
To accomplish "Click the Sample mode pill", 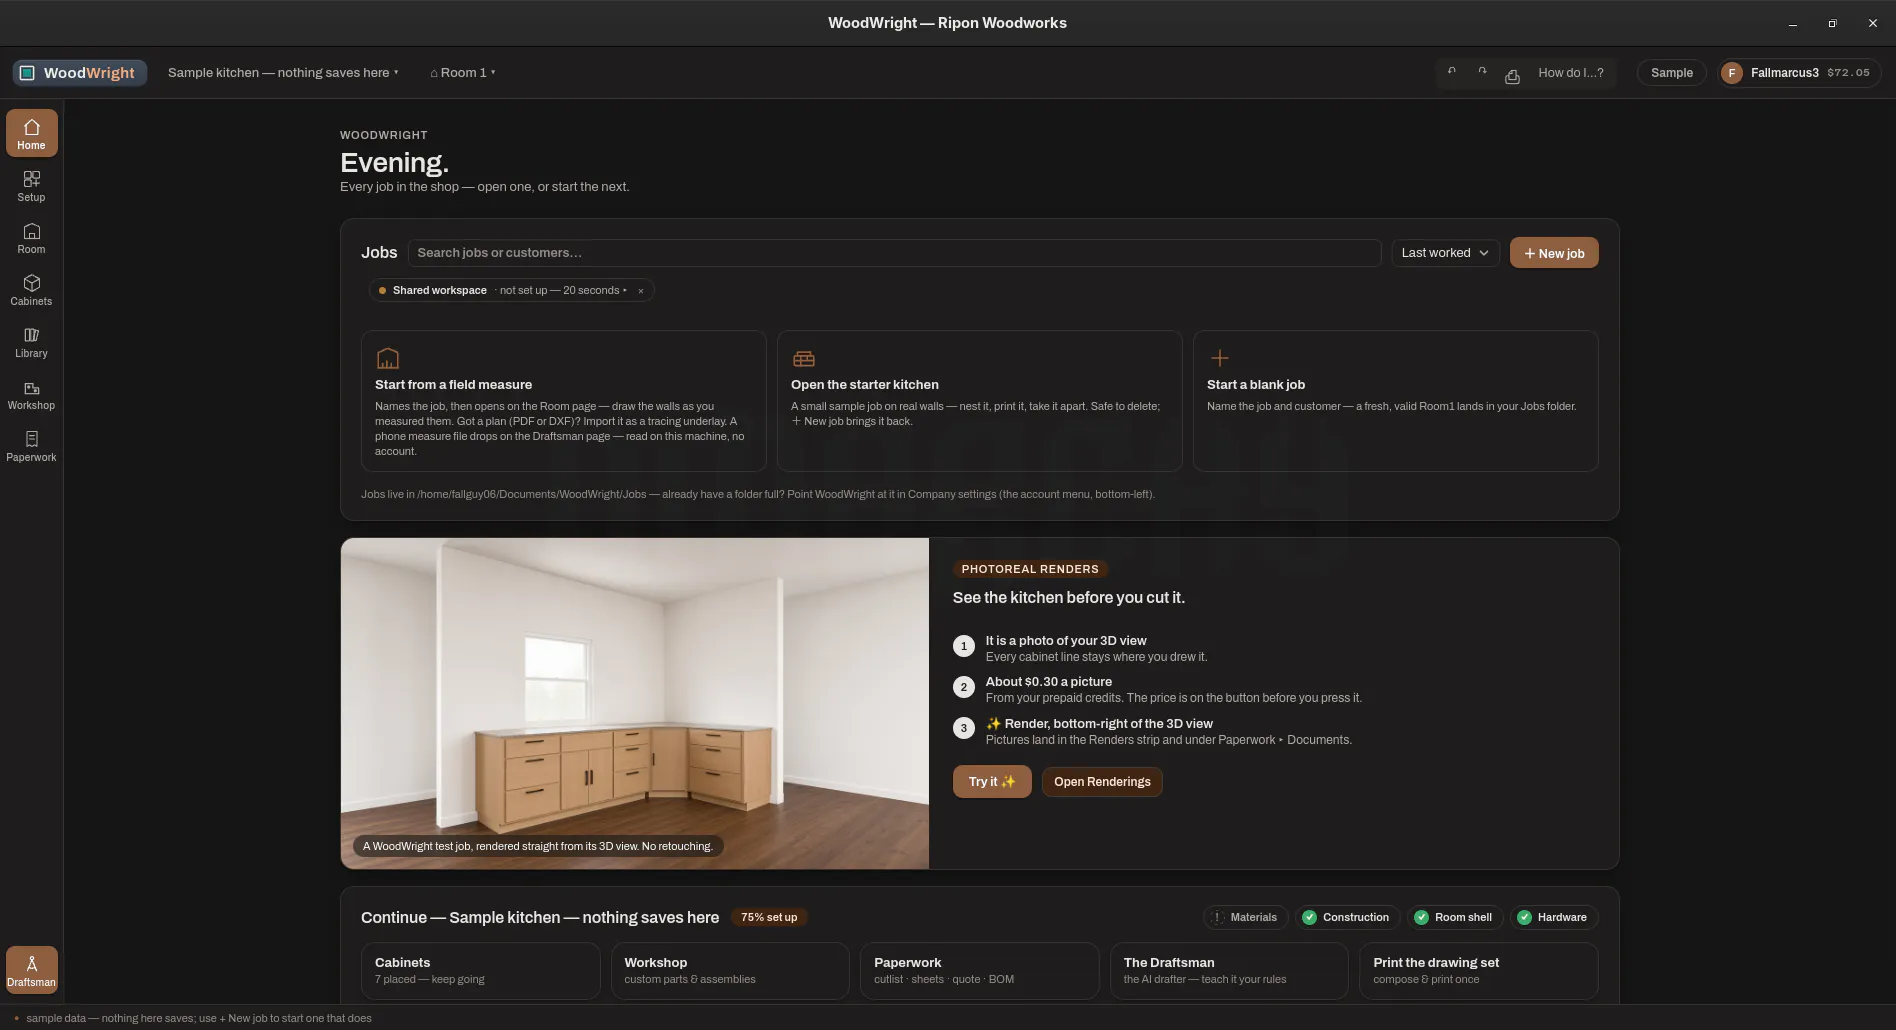I will point(1671,72).
